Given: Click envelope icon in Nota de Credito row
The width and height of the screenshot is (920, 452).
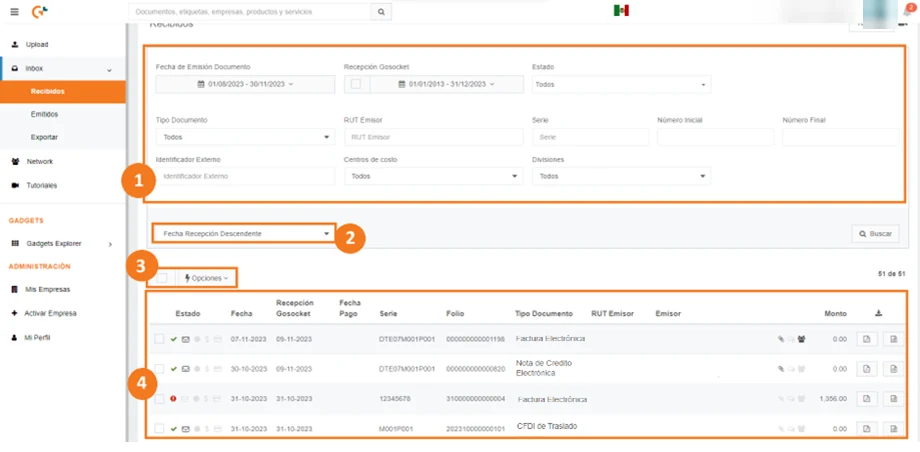Looking at the screenshot, I should pyautogui.click(x=185, y=369).
